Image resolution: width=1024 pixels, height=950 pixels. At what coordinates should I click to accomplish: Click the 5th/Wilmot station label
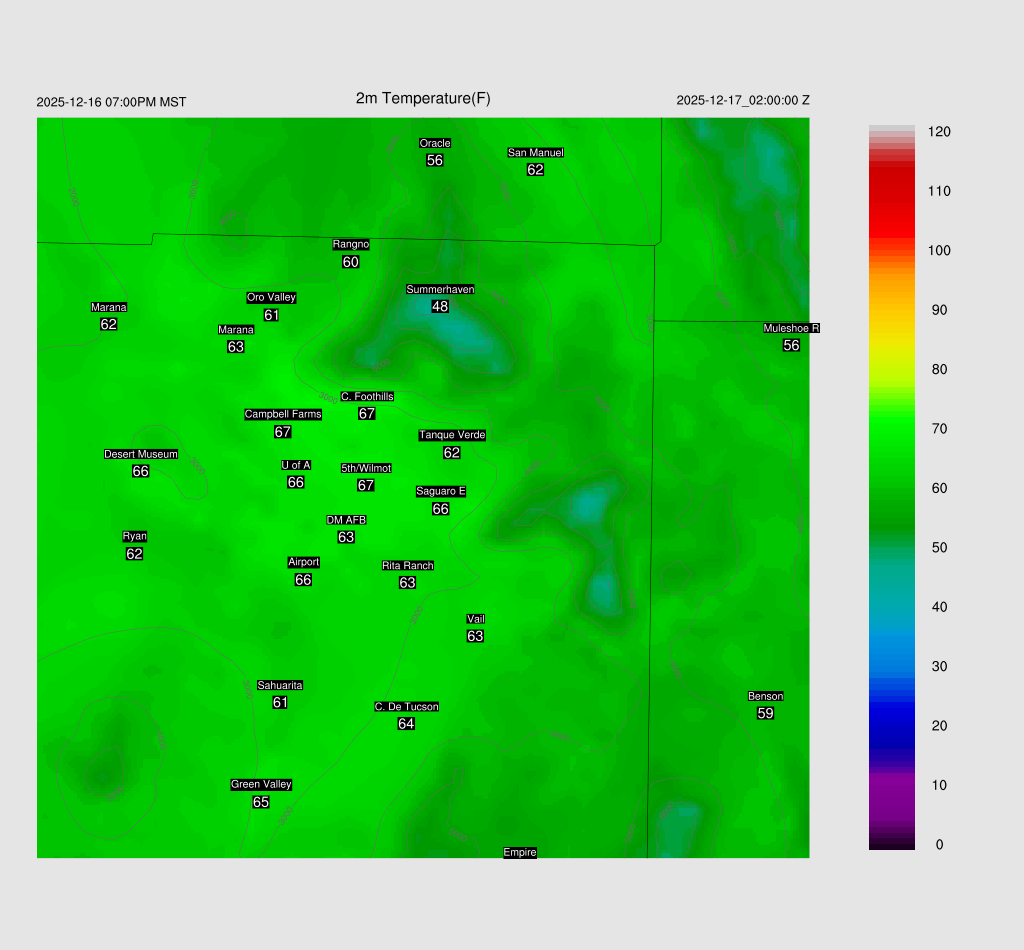(366, 469)
